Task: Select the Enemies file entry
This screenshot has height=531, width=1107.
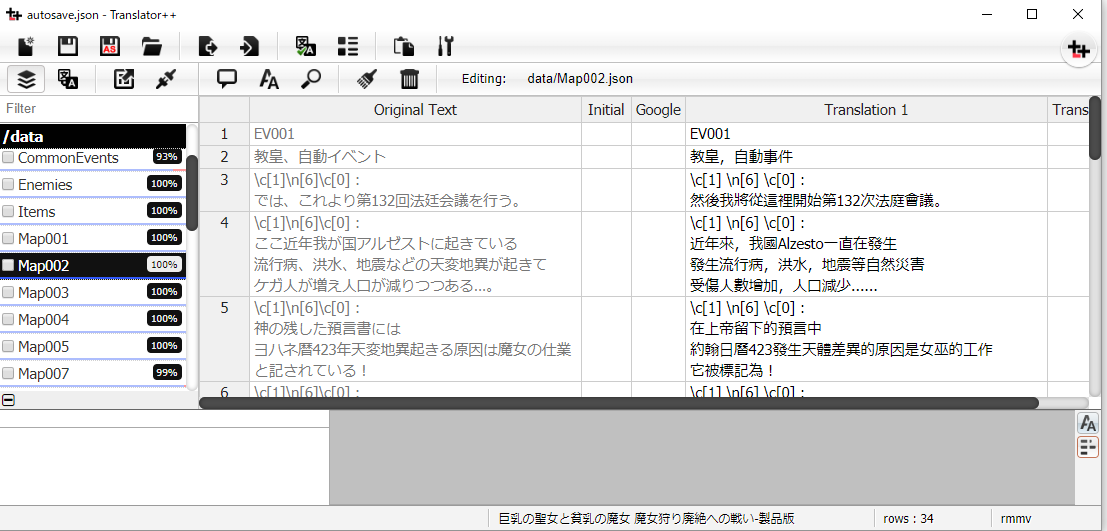Action: 93,184
